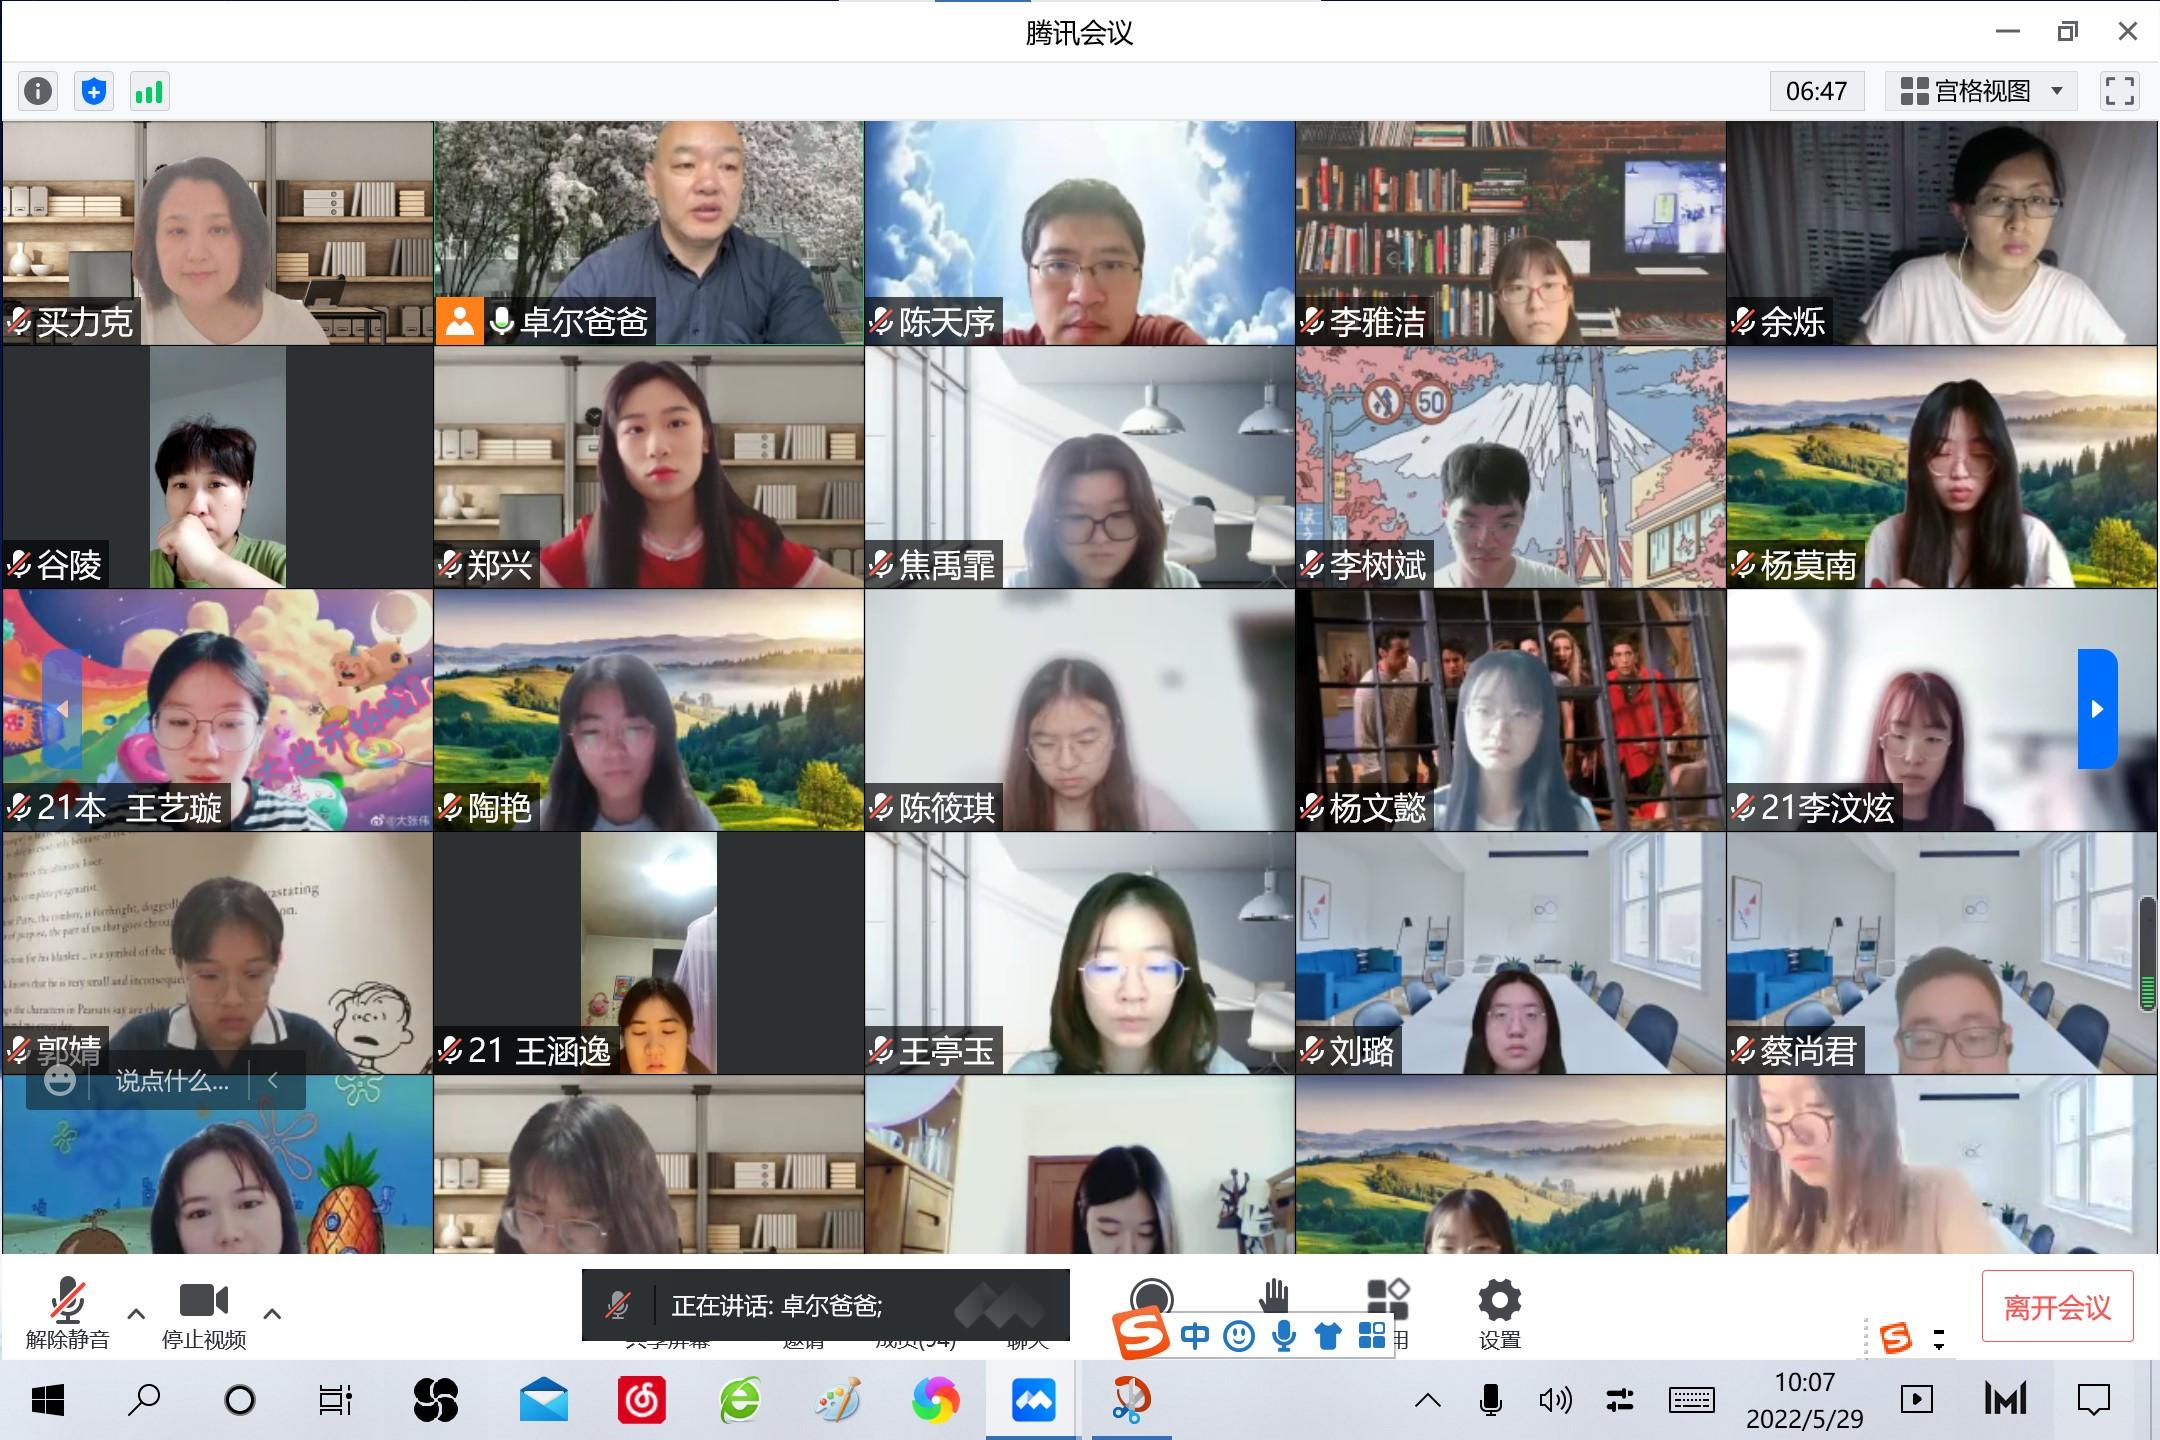Image resolution: width=2160 pixels, height=1440 pixels.
Task: Click 离开会议 to leave meeting
Action: (x=2057, y=1307)
